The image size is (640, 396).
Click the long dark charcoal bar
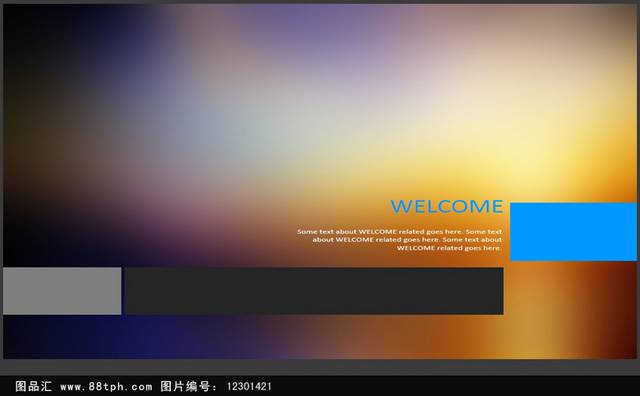[314, 291]
